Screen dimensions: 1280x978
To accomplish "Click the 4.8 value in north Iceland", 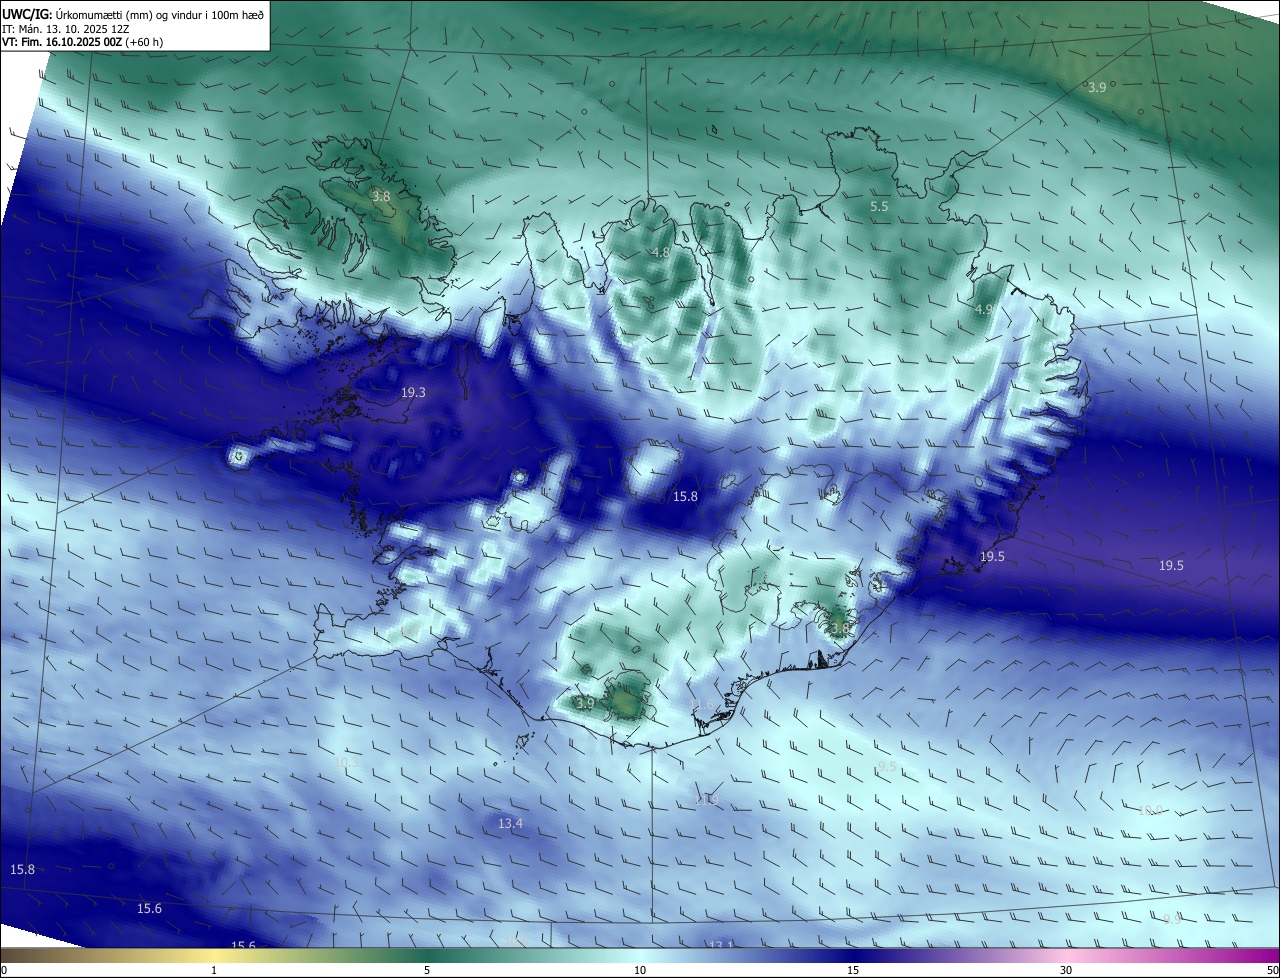I will (x=660, y=253).
